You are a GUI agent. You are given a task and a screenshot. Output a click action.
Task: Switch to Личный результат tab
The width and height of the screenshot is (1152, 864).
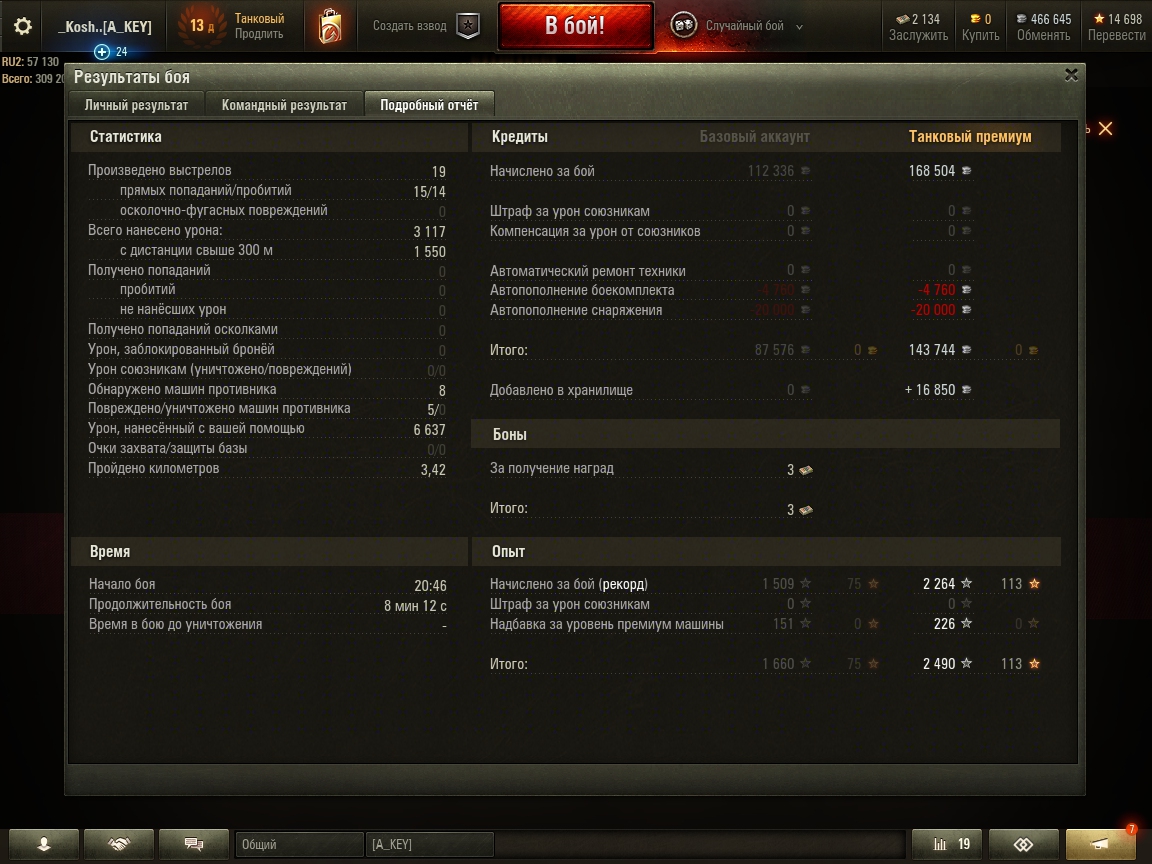136,105
